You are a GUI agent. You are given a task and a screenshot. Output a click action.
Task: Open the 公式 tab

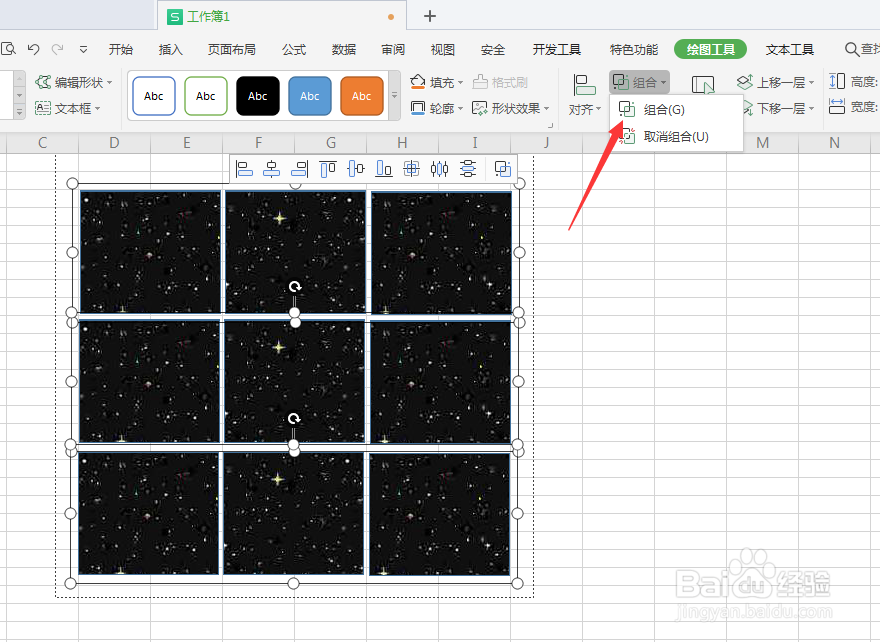[x=294, y=49]
